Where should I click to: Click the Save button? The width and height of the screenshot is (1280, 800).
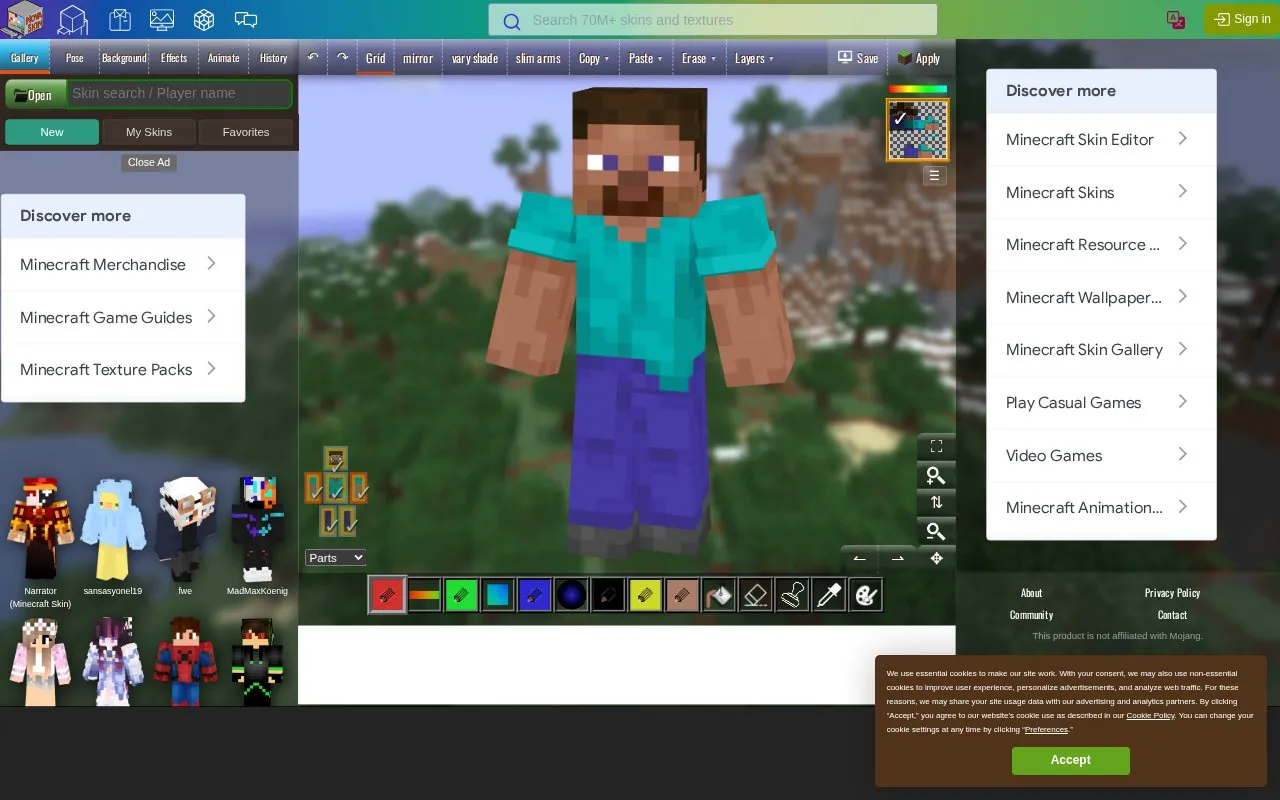click(858, 58)
